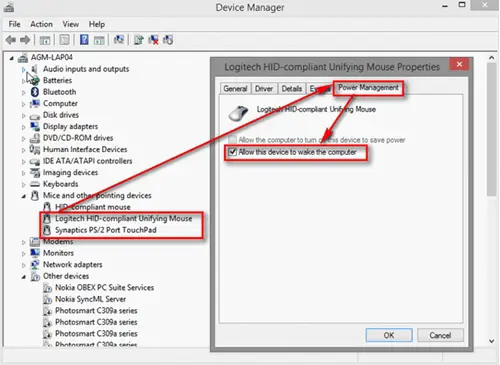Click the Back arrow toolbar icon
Viewport: 500px width, 365px height.
pyautogui.click(x=11, y=40)
